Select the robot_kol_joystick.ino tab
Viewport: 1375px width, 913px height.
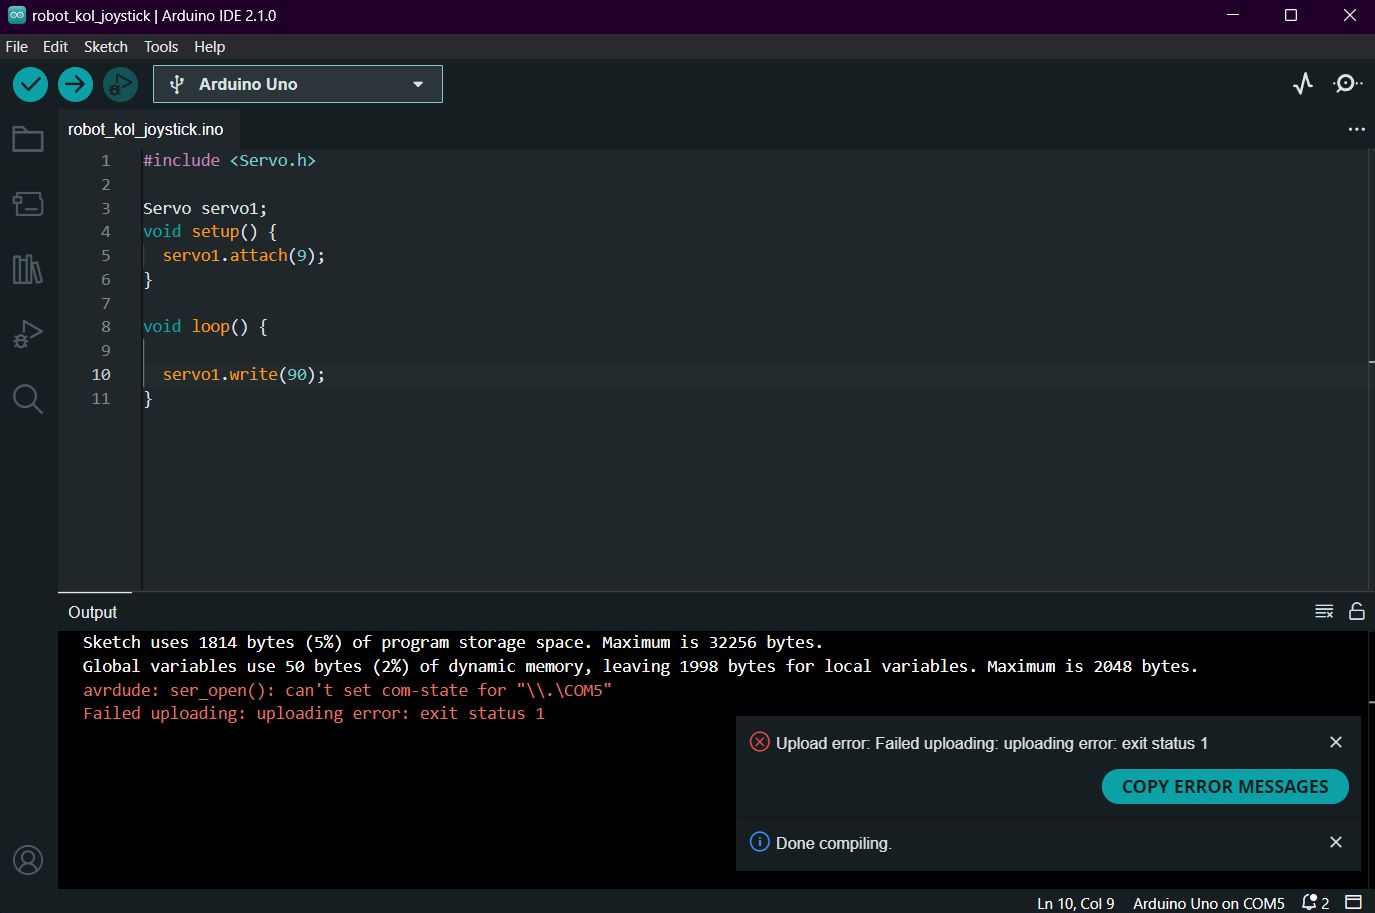coord(146,129)
